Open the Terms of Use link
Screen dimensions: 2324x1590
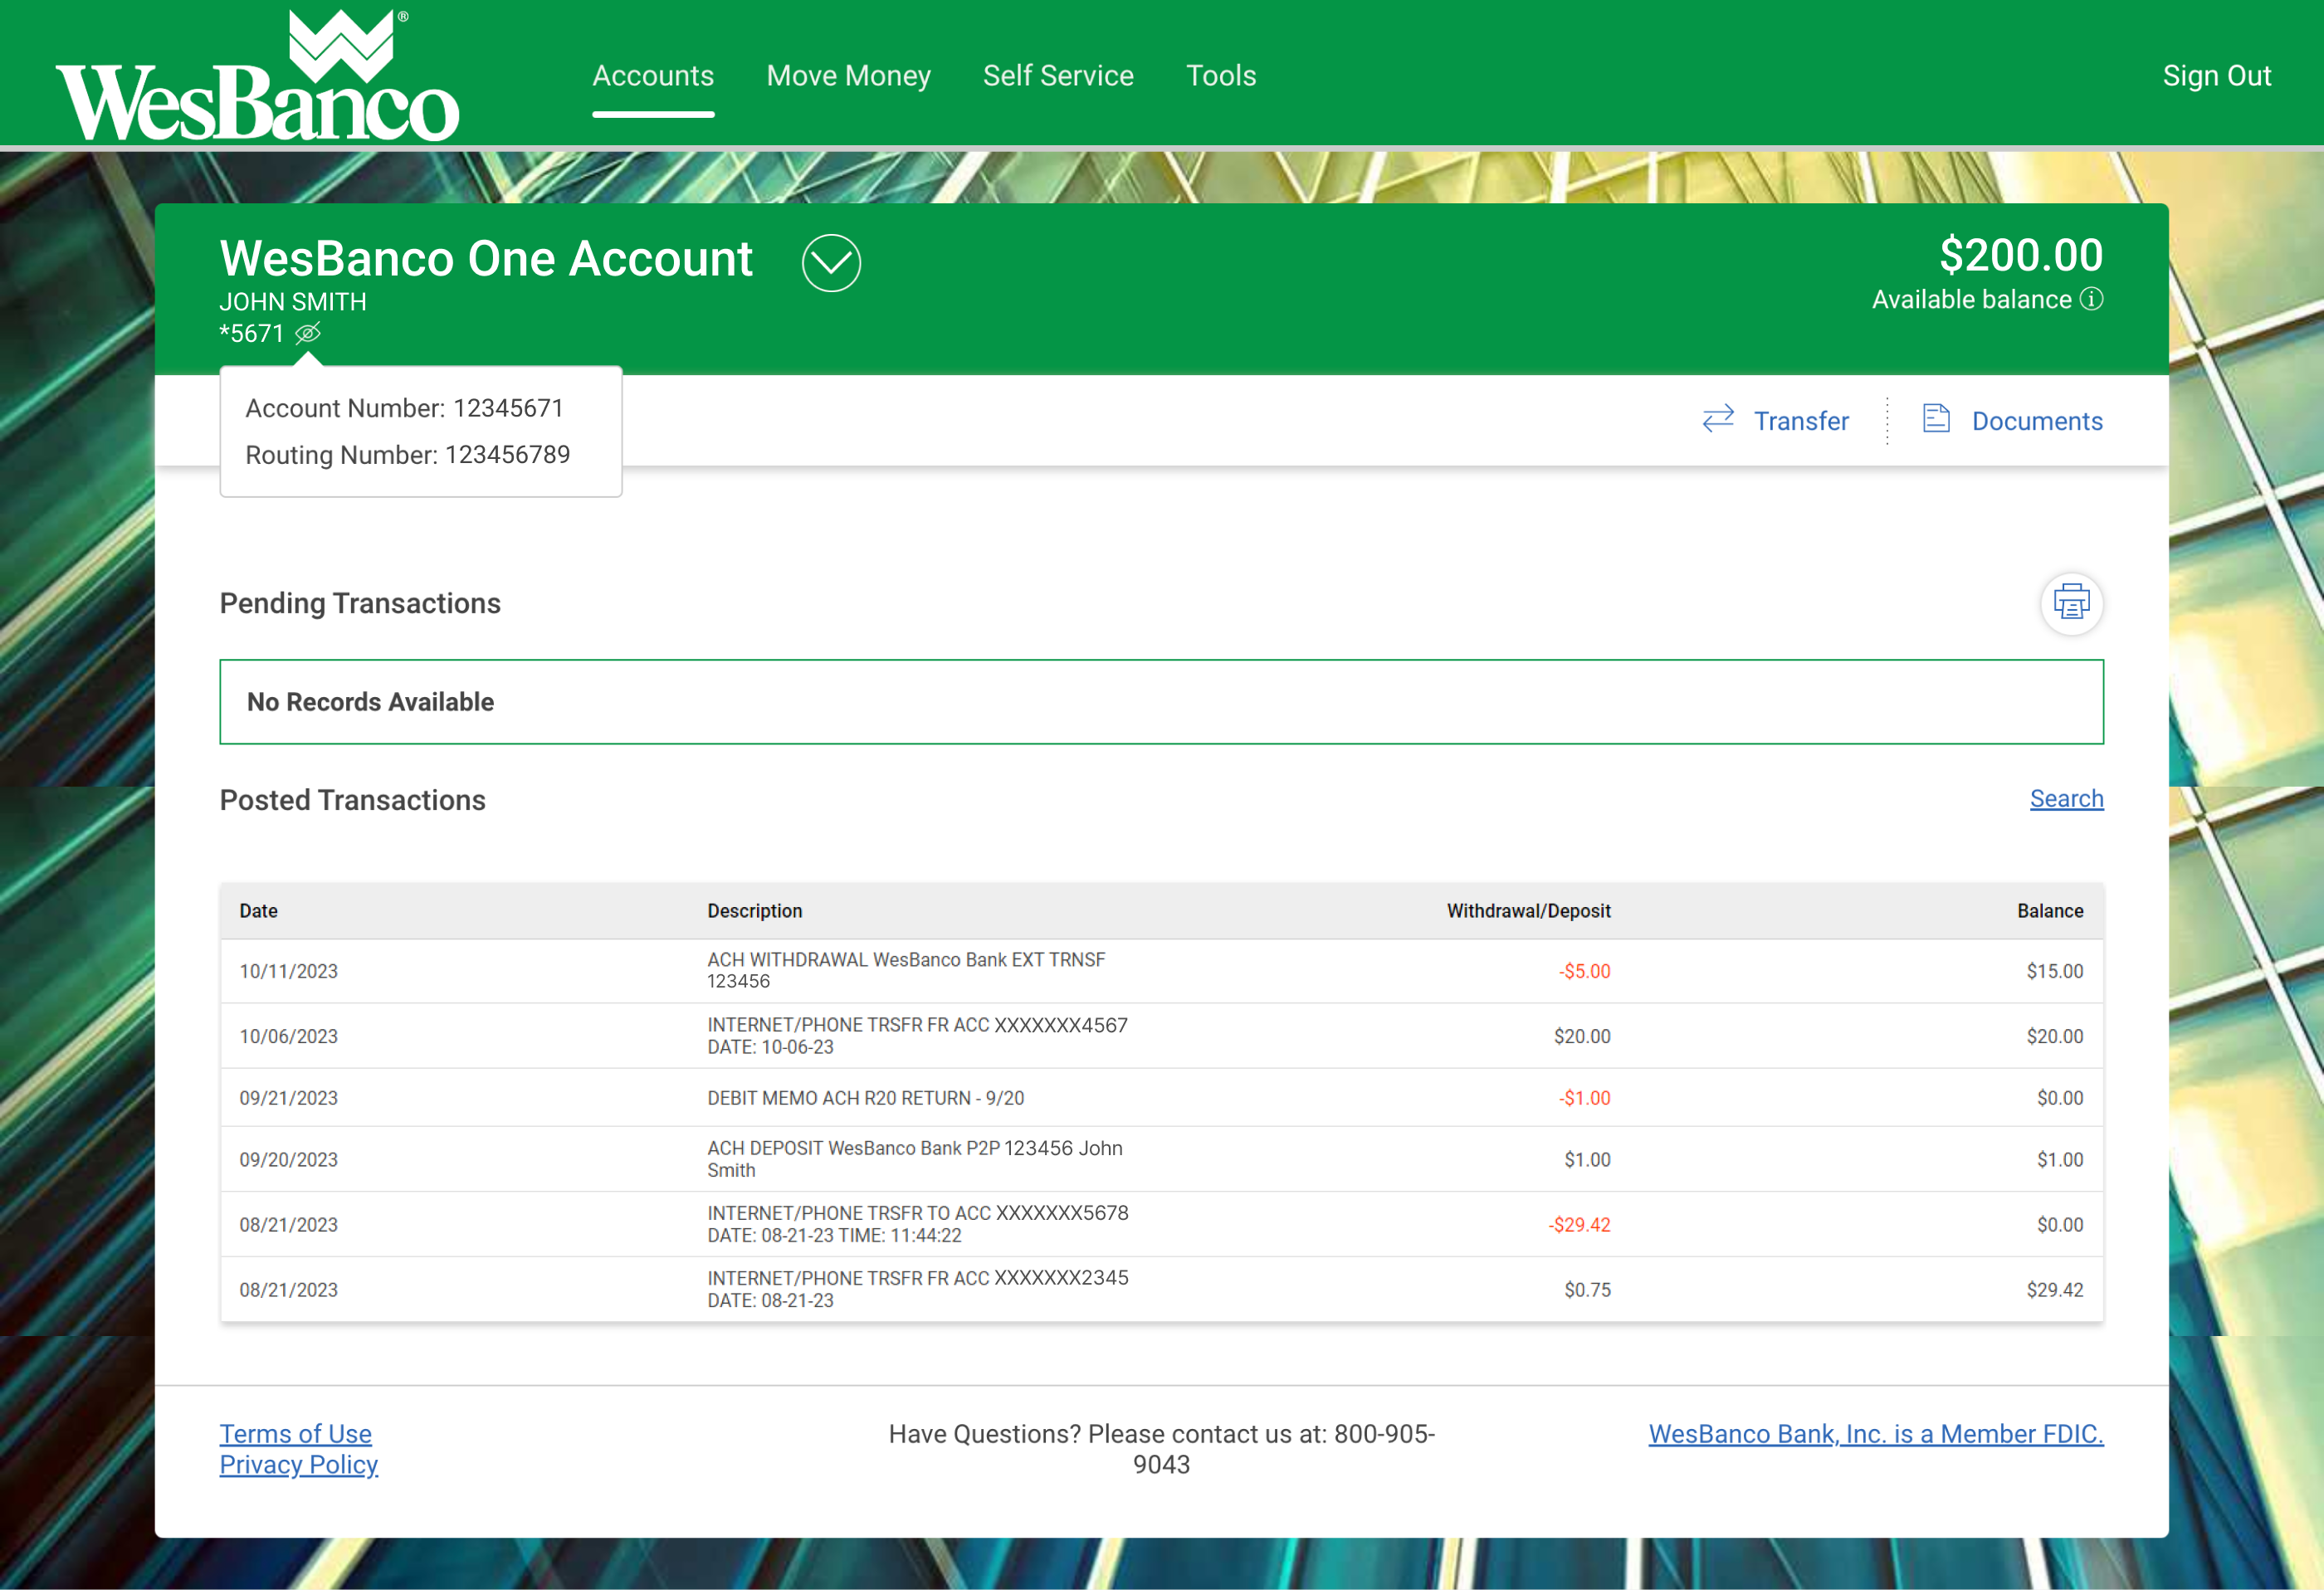coord(295,1434)
